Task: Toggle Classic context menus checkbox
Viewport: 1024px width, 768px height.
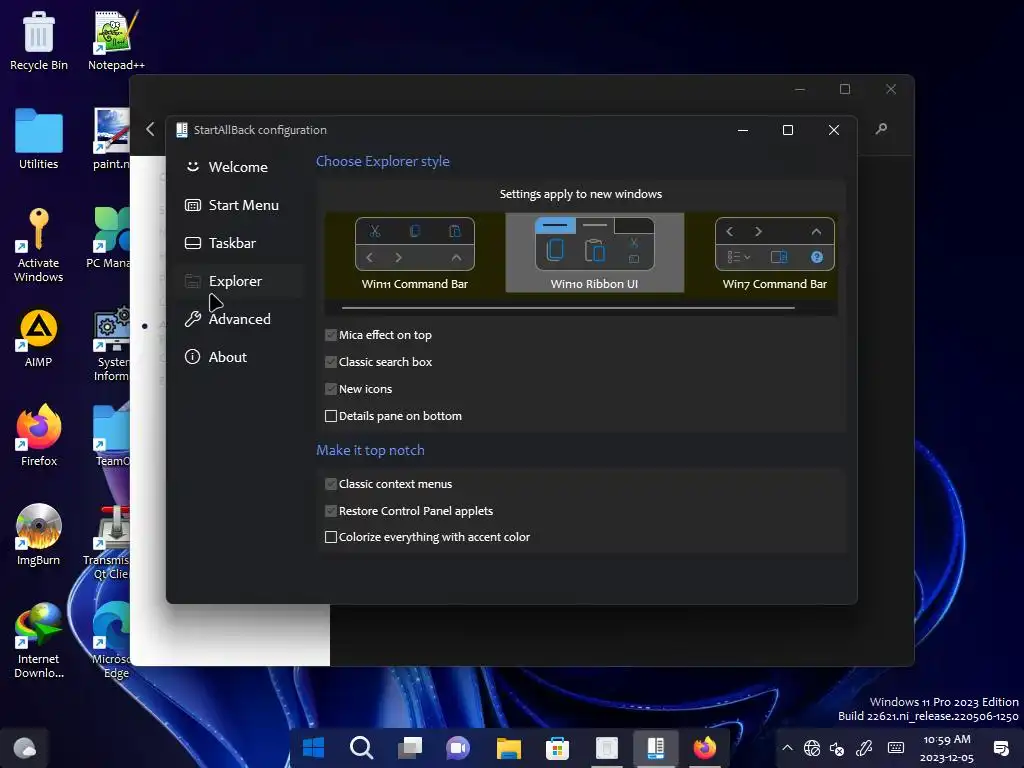Action: point(331,484)
